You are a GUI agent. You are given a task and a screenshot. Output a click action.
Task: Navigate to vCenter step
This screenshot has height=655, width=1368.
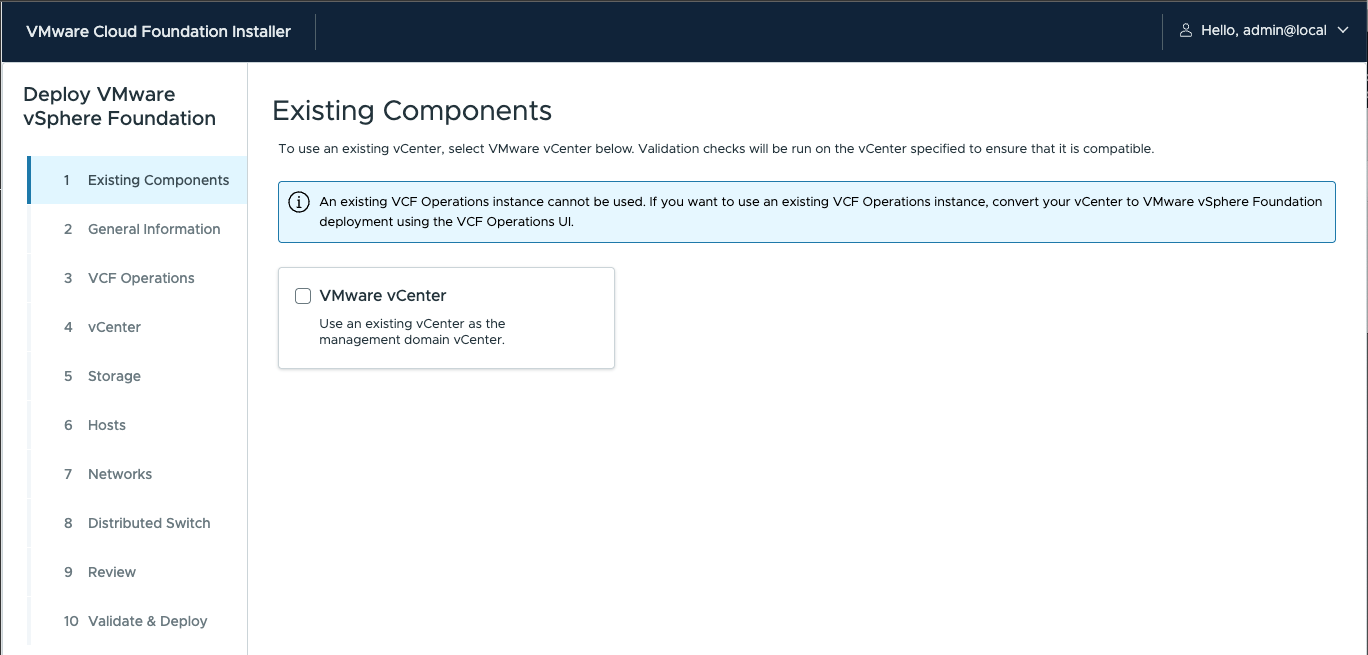pyautogui.click(x=114, y=327)
